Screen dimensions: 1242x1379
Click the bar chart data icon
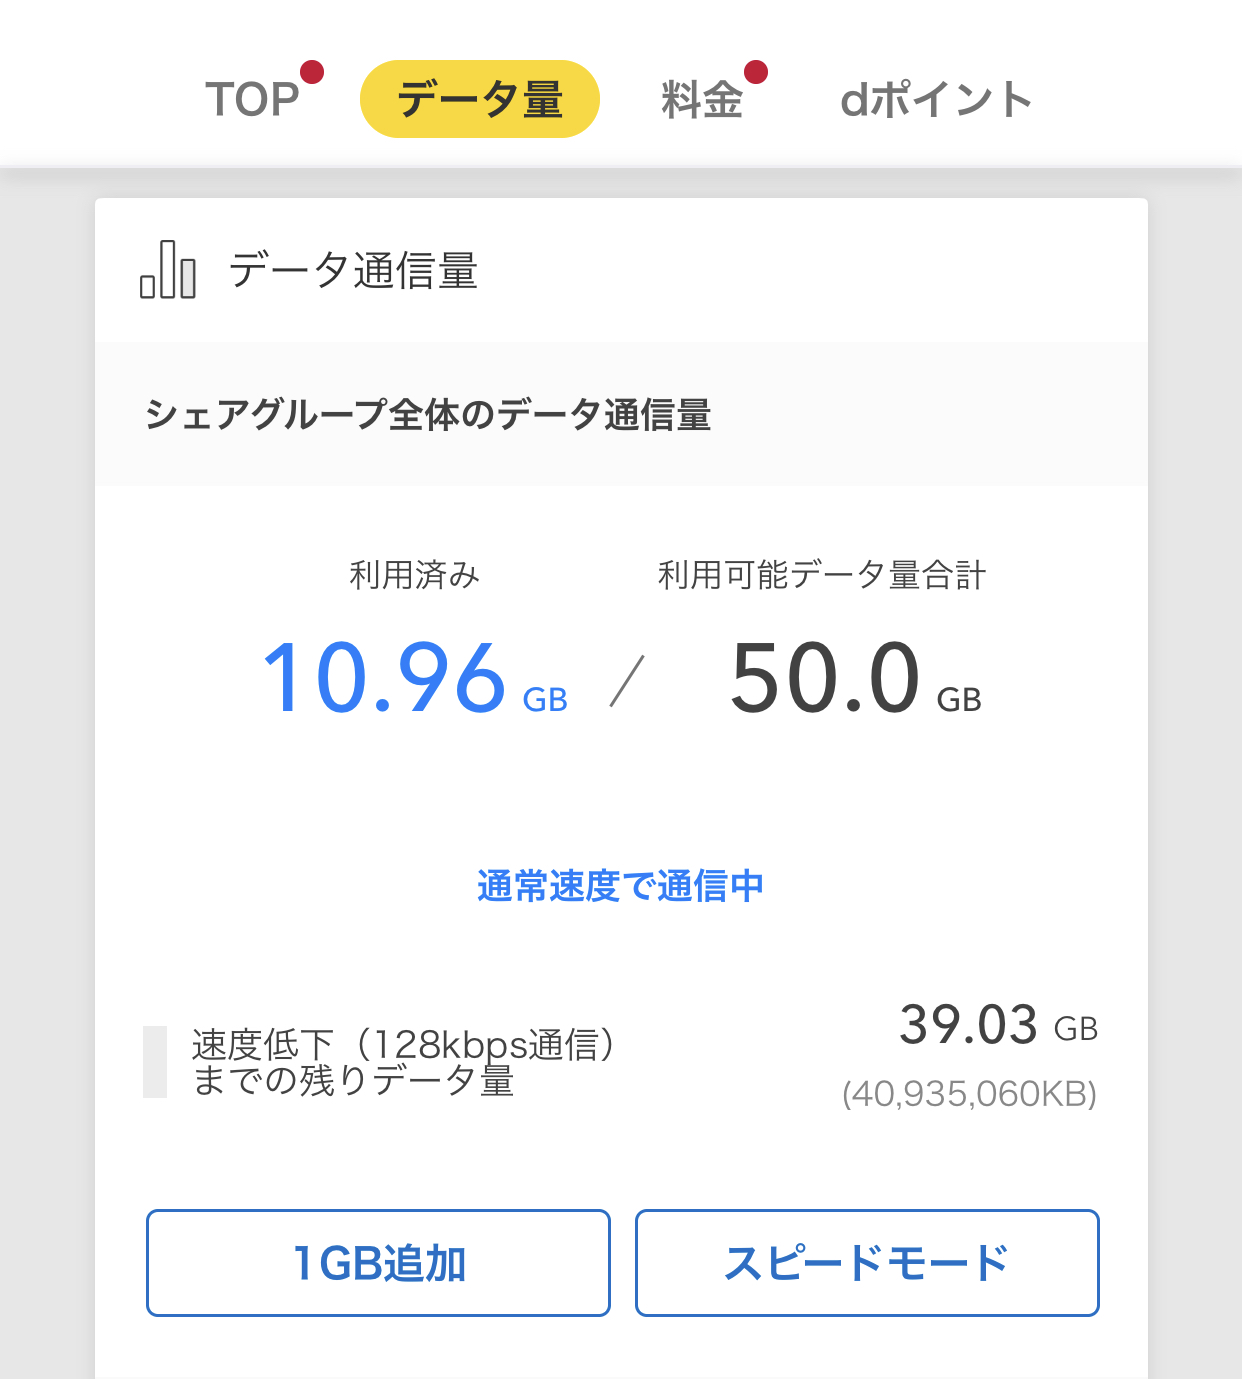168,270
